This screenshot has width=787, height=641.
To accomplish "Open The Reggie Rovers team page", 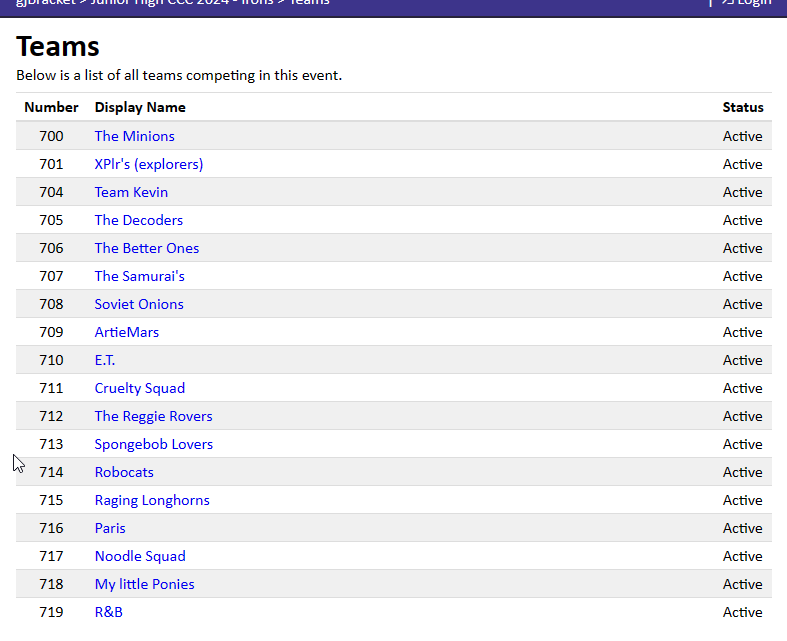I will [x=153, y=416].
